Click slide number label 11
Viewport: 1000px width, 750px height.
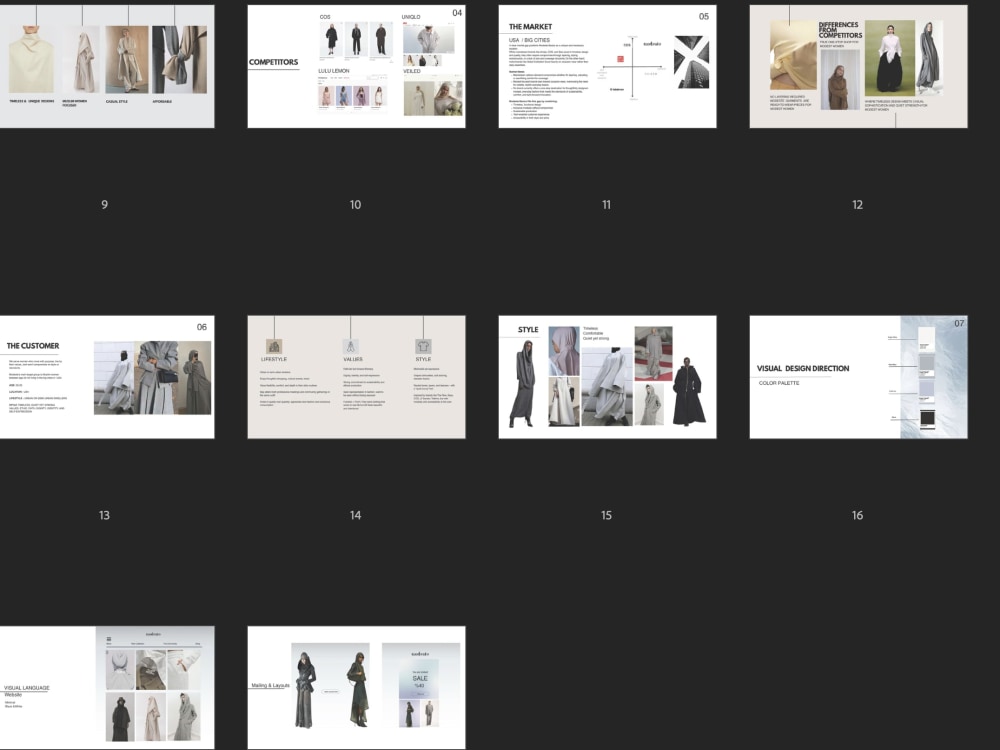(607, 205)
